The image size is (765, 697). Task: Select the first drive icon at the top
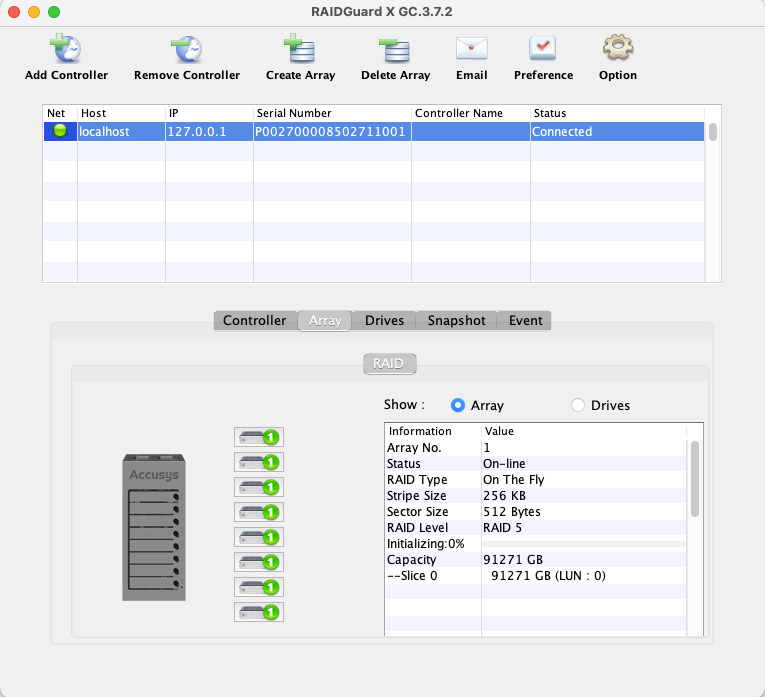coord(259,437)
